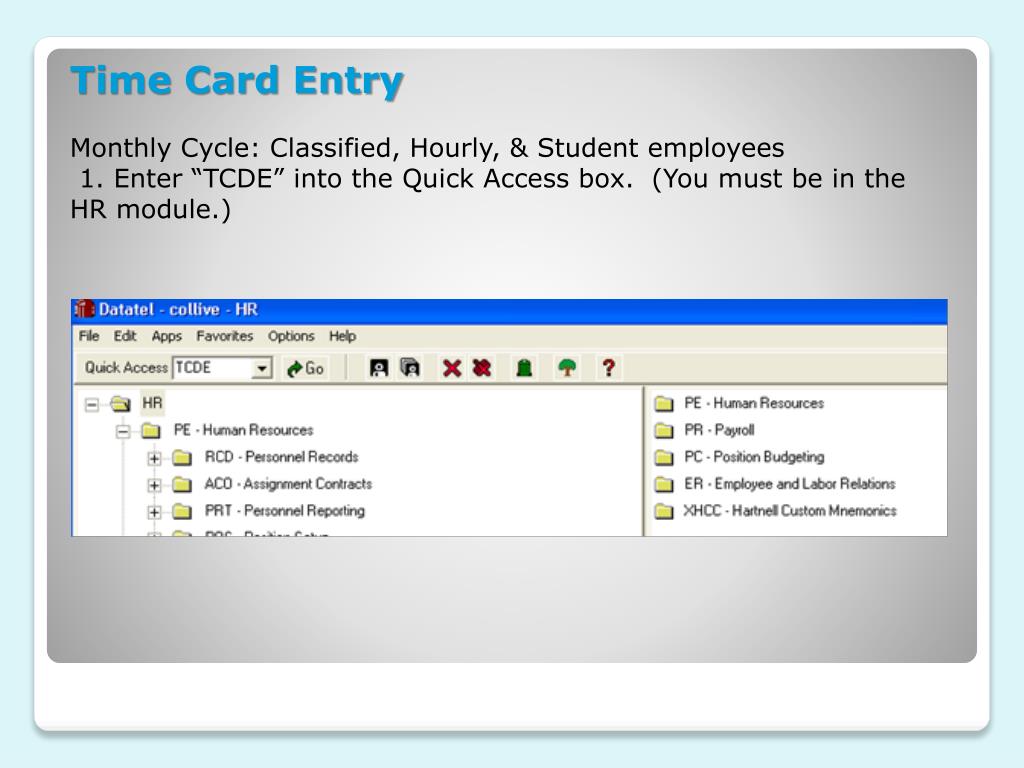Open the File menu
This screenshot has width=1024, height=768.
tap(89, 336)
